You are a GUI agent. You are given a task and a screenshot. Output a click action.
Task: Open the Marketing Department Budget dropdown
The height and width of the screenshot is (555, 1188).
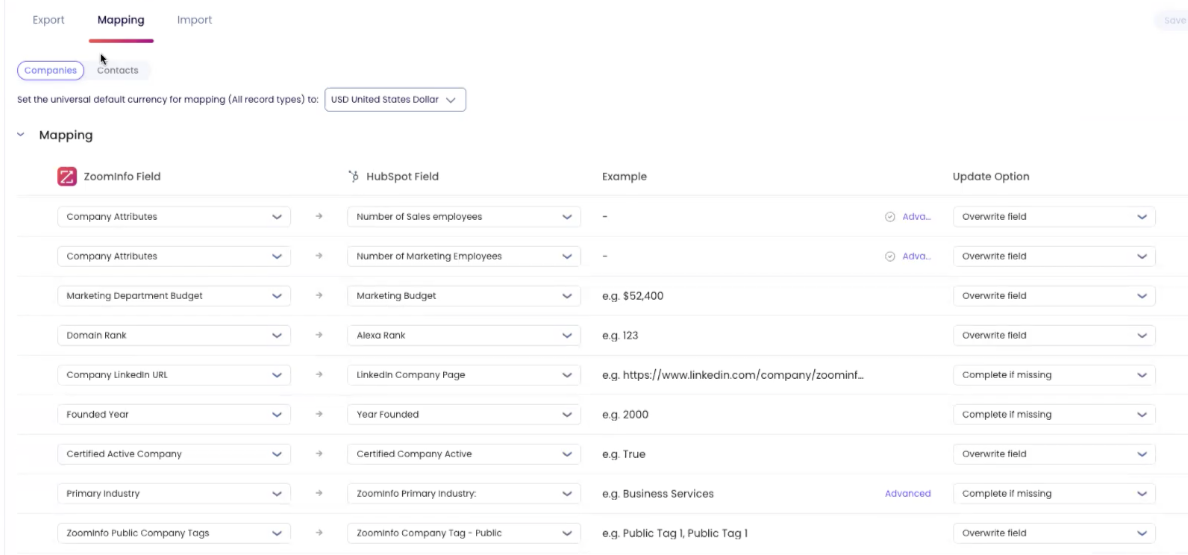(174, 296)
